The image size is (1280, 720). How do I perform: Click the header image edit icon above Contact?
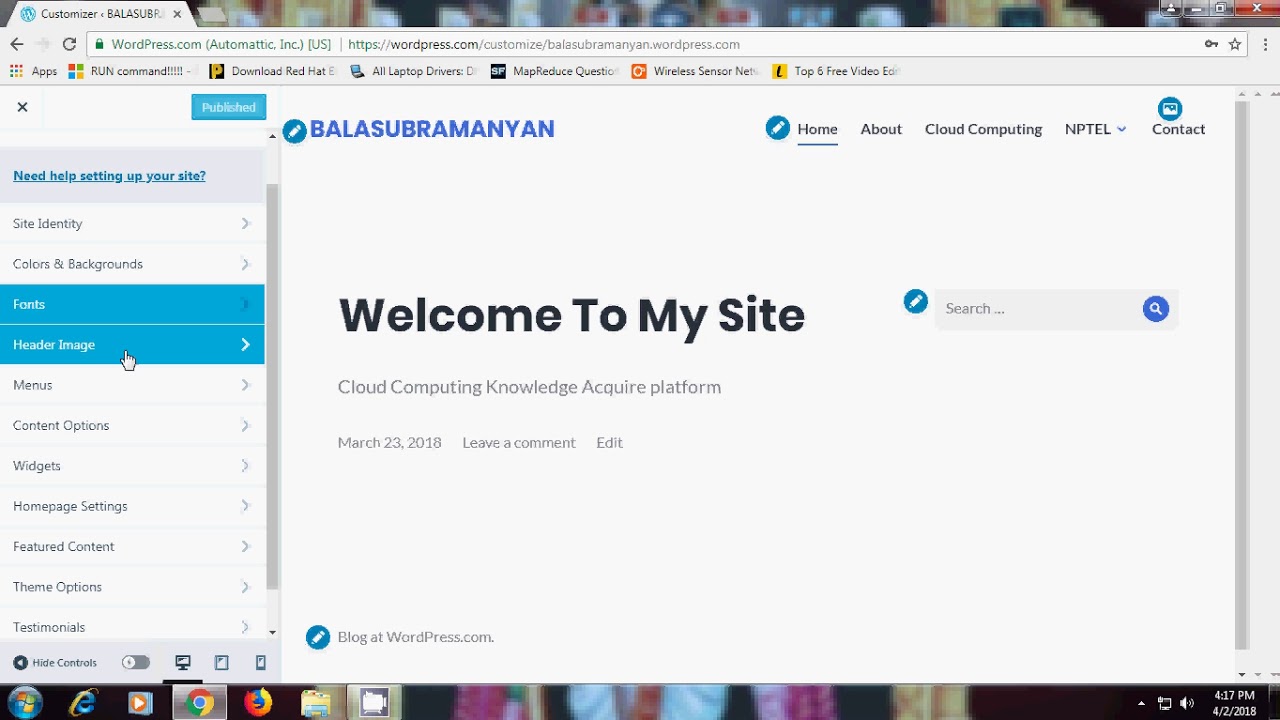tap(1170, 108)
